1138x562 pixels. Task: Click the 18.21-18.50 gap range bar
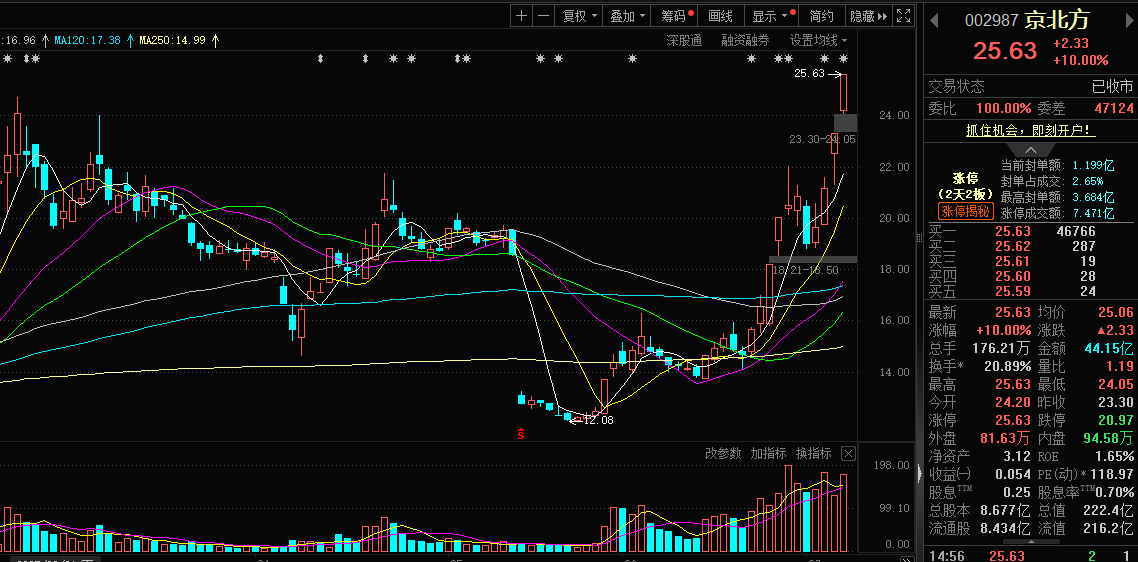[813, 259]
